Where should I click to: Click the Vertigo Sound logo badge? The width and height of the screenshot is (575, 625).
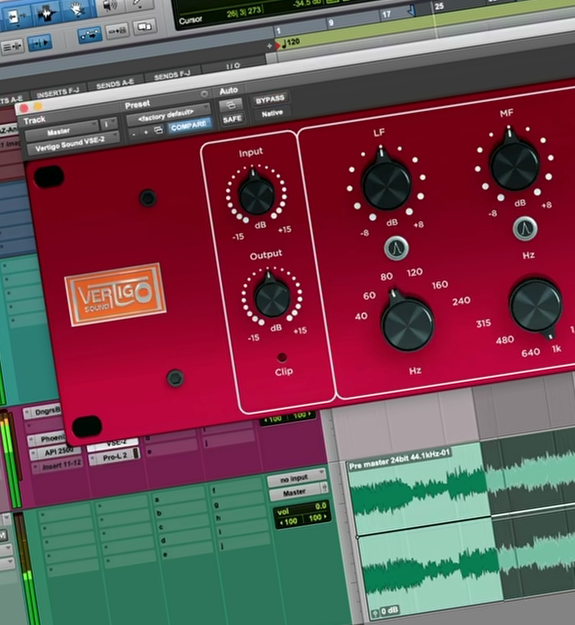tap(115, 294)
